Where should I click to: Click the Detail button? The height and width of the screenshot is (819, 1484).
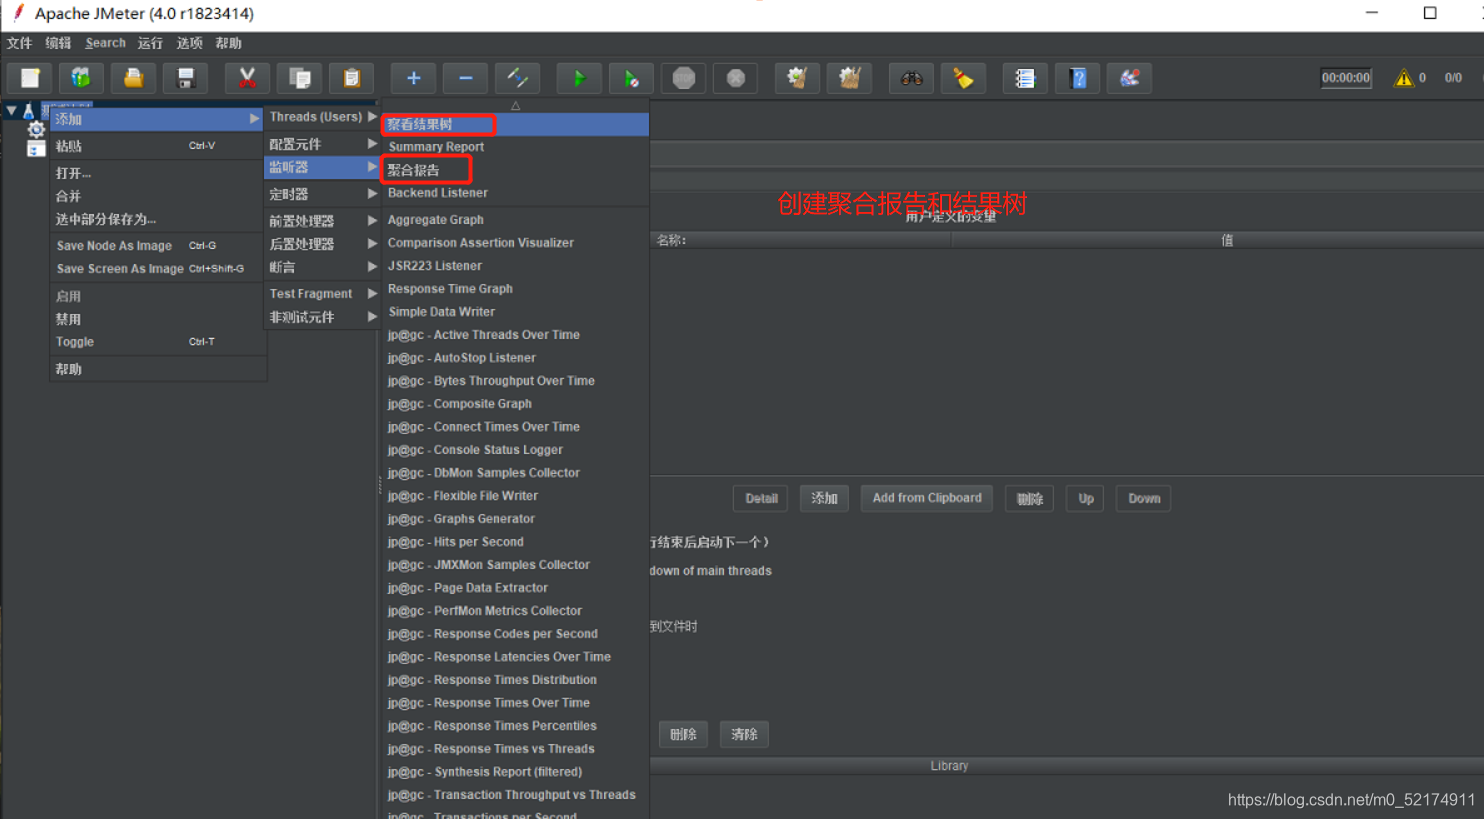coord(761,498)
